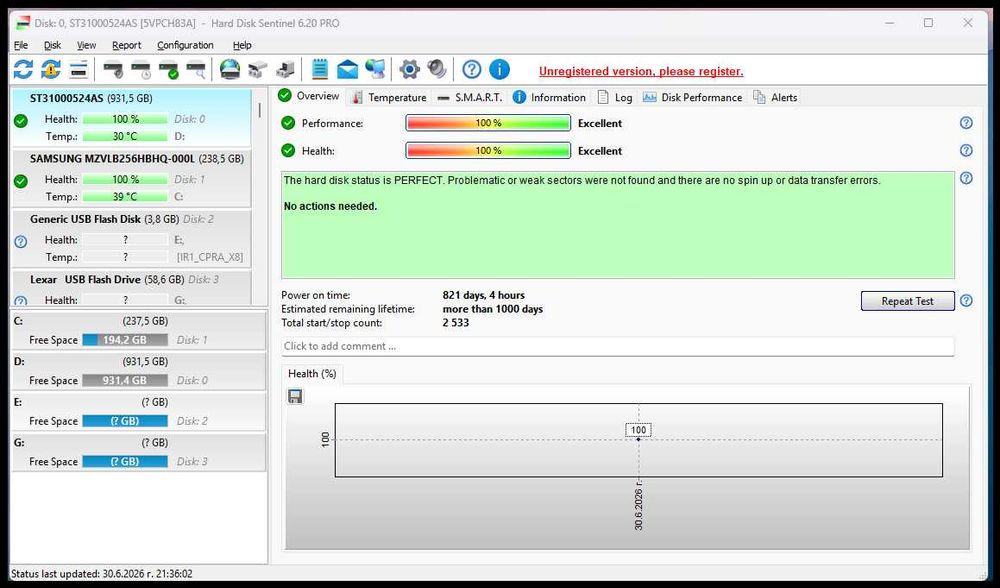Save the health graph via floppy icon
1000x588 pixels.
(x=295, y=397)
